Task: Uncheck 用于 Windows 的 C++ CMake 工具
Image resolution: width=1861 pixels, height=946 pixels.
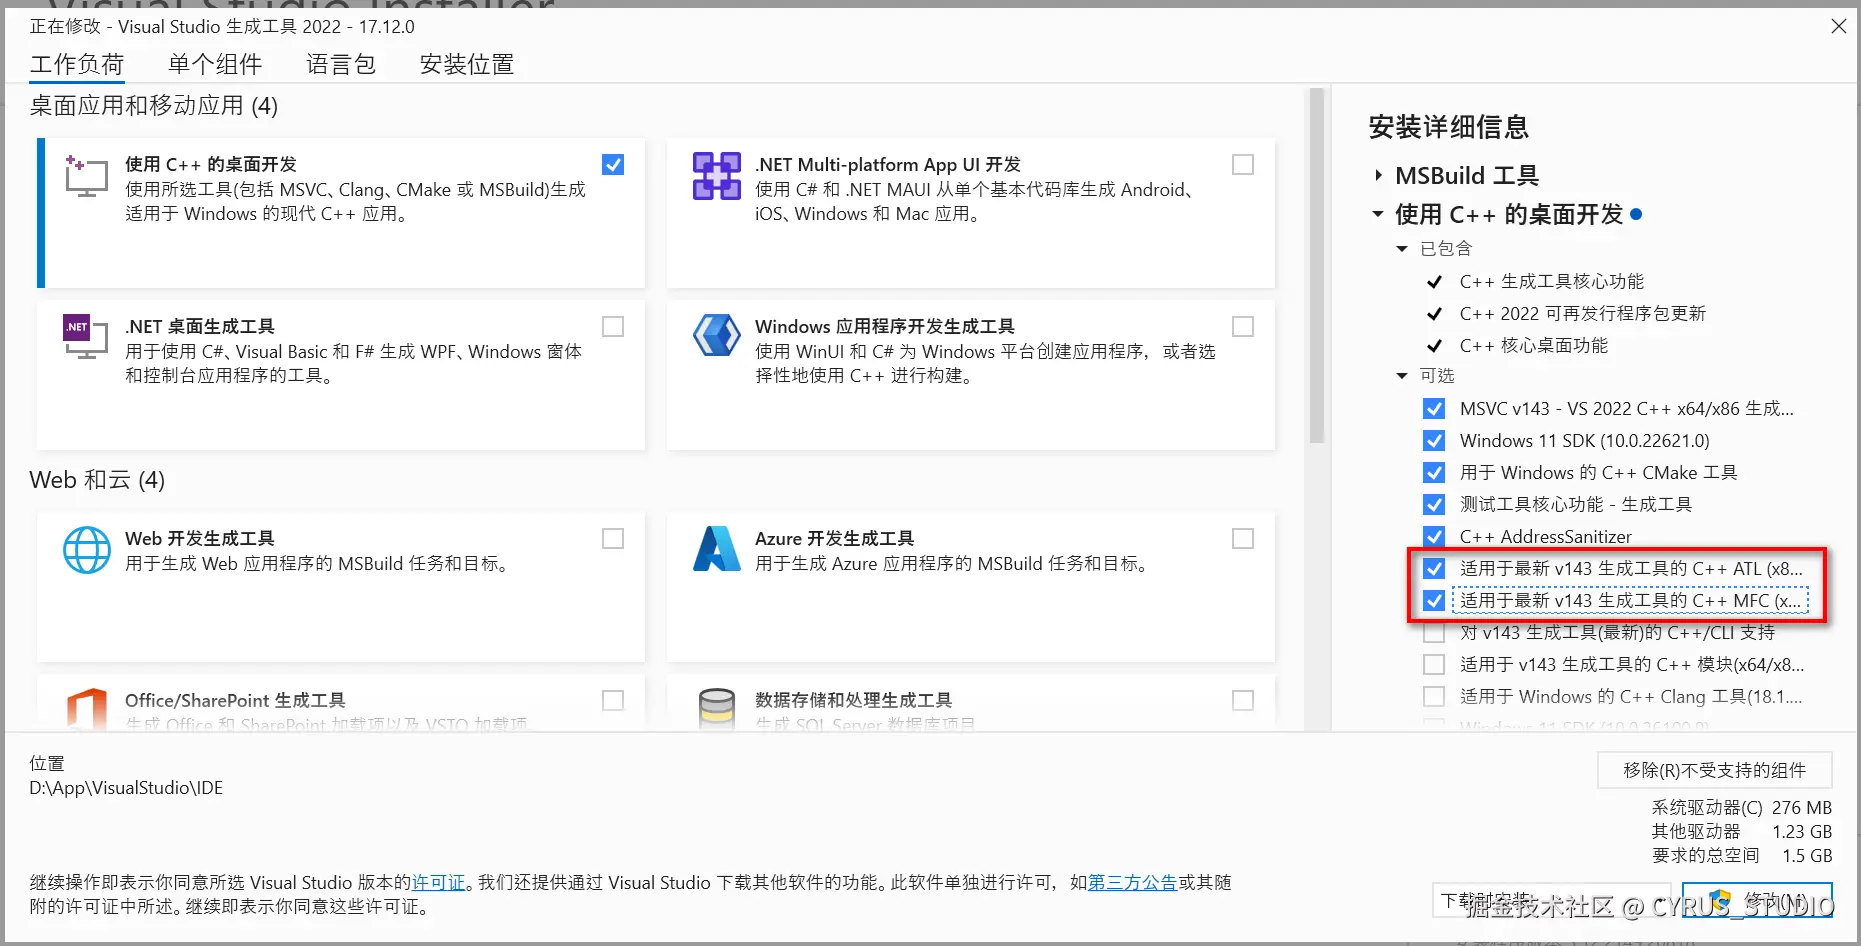Action: click(1434, 473)
